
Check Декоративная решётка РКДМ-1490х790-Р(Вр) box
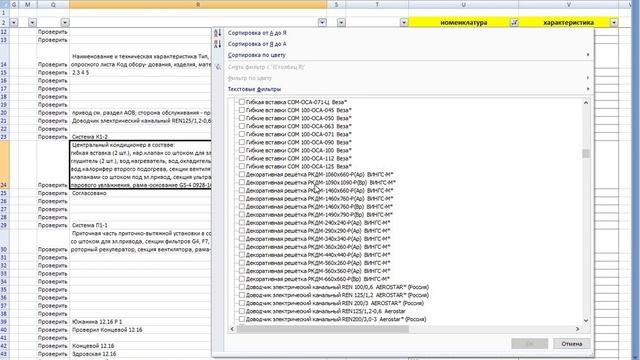[242, 215]
